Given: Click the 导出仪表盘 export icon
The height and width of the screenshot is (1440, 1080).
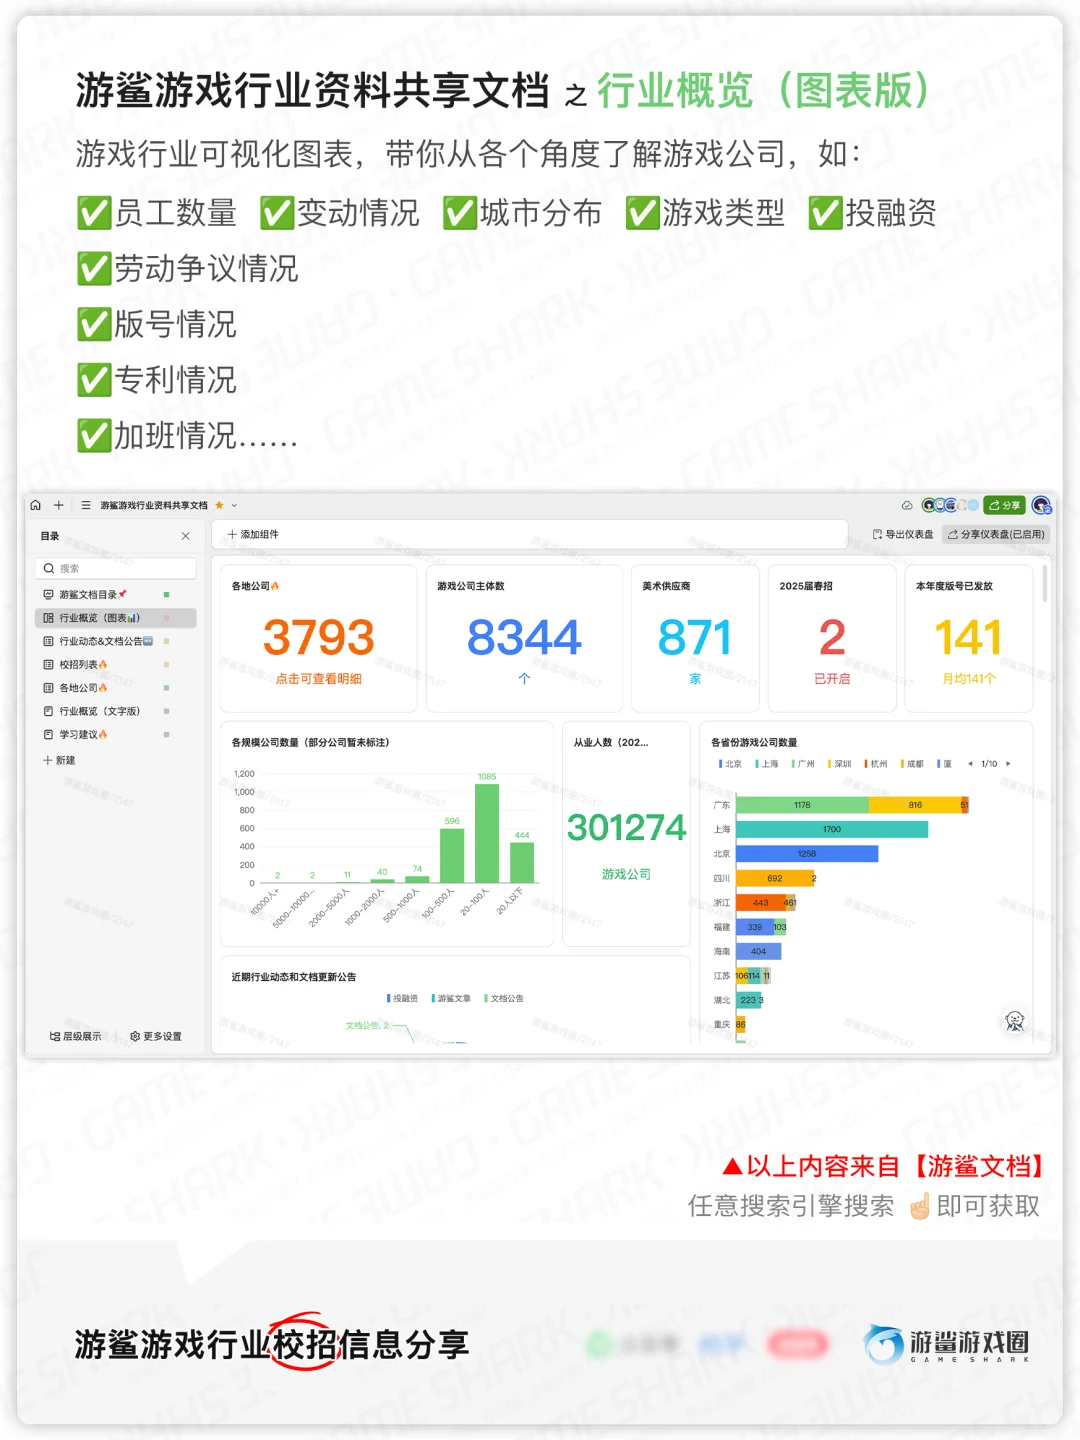Looking at the screenshot, I should click(877, 533).
